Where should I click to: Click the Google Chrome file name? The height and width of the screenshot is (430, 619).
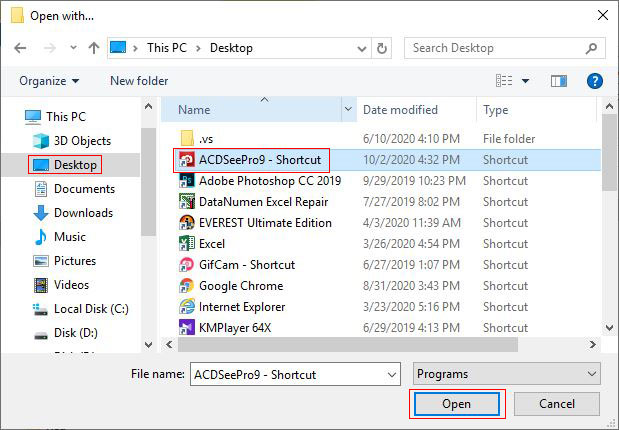pyautogui.click(x=241, y=285)
